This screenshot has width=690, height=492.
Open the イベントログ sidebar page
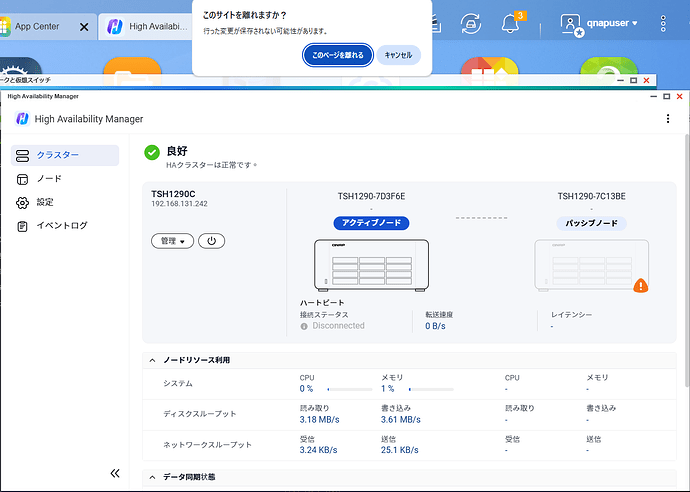(x=61, y=226)
